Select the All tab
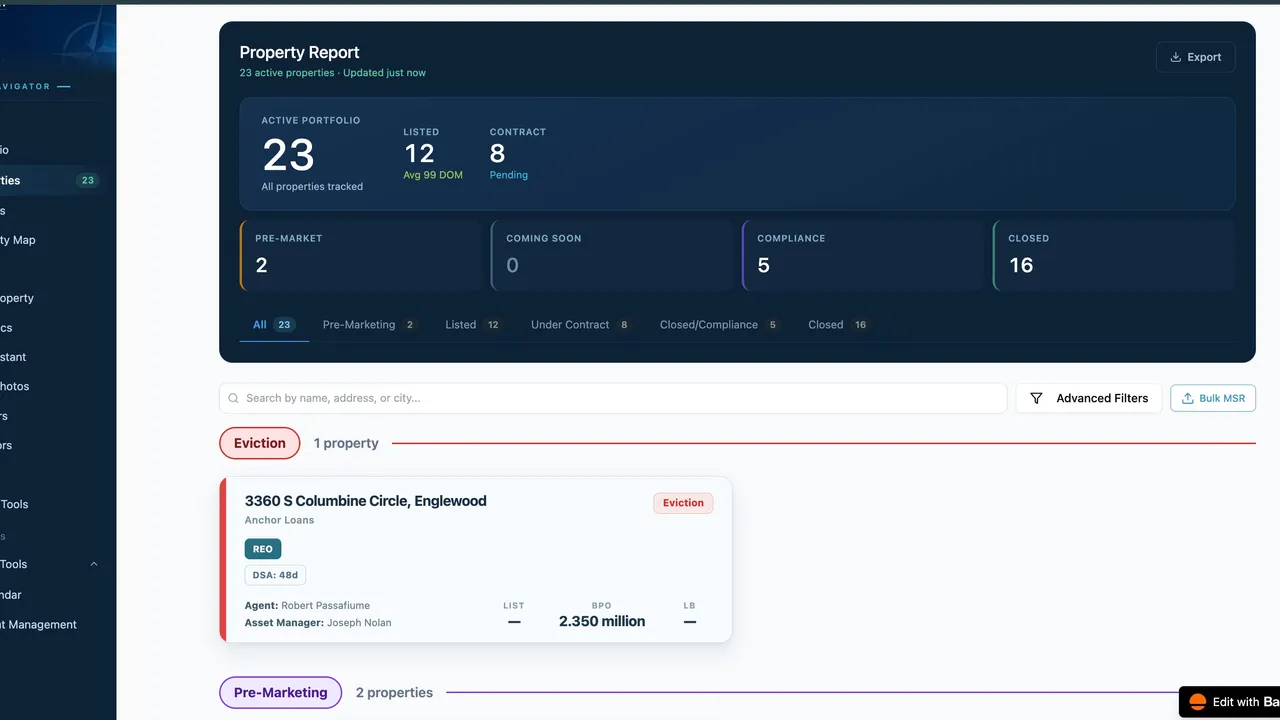The image size is (1280, 720). pos(274,325)
